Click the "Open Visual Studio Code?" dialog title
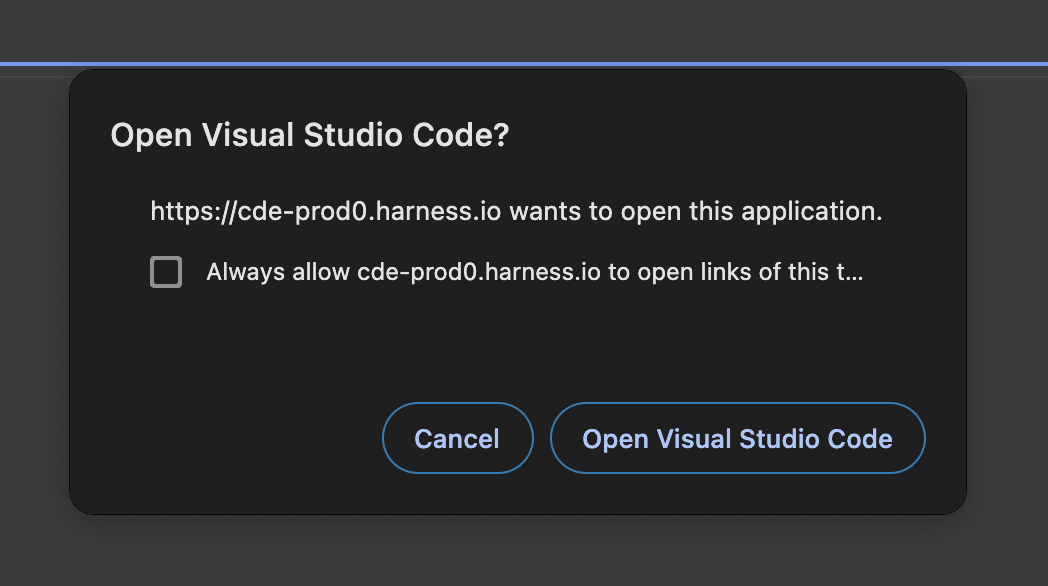Image resolution: width=1048 pixels, height=586 pixels. 309,136
